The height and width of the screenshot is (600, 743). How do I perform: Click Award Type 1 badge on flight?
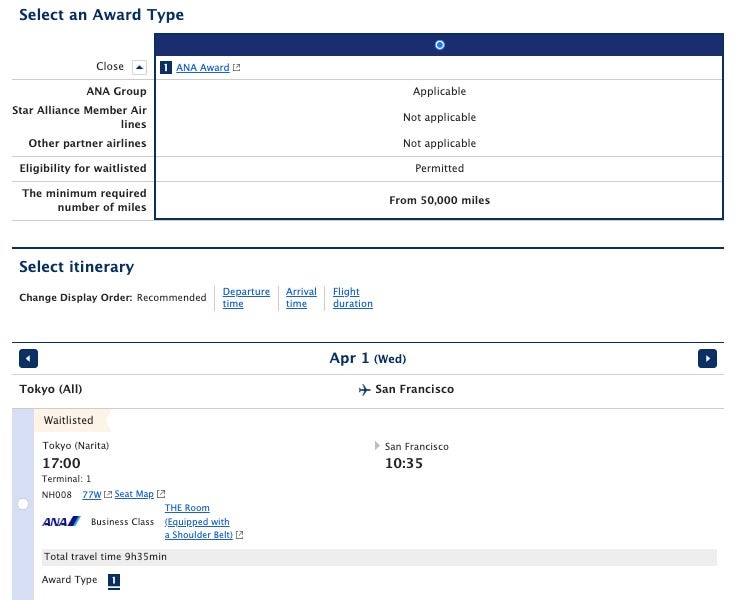click(x=114, y=580)
